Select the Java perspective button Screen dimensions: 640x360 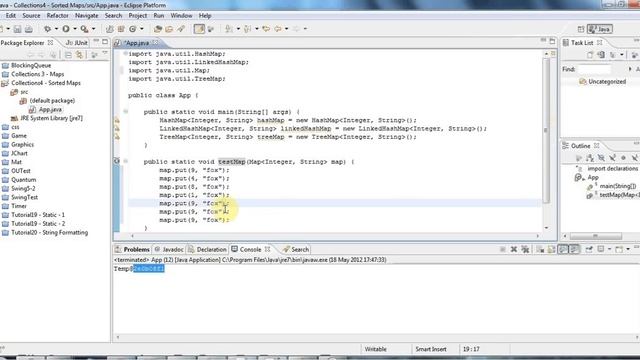point(600,29)
